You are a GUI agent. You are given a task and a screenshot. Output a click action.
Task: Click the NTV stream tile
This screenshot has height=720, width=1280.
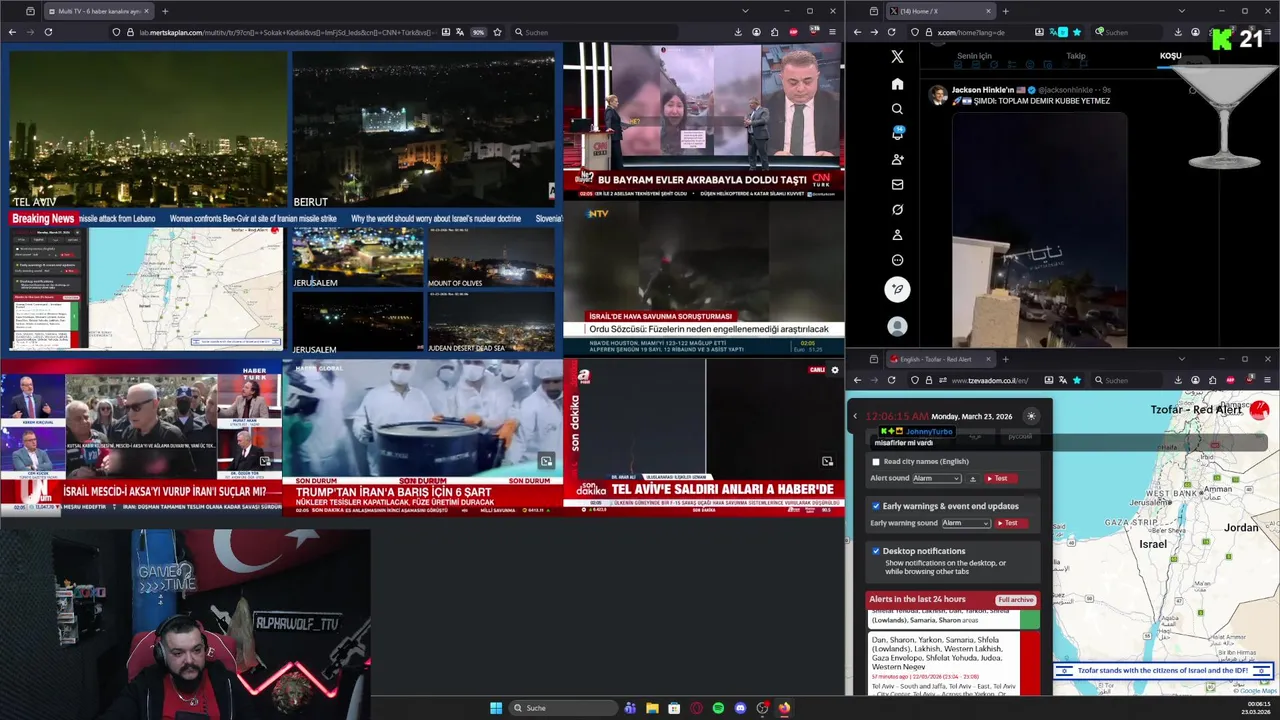coord(703,278)
